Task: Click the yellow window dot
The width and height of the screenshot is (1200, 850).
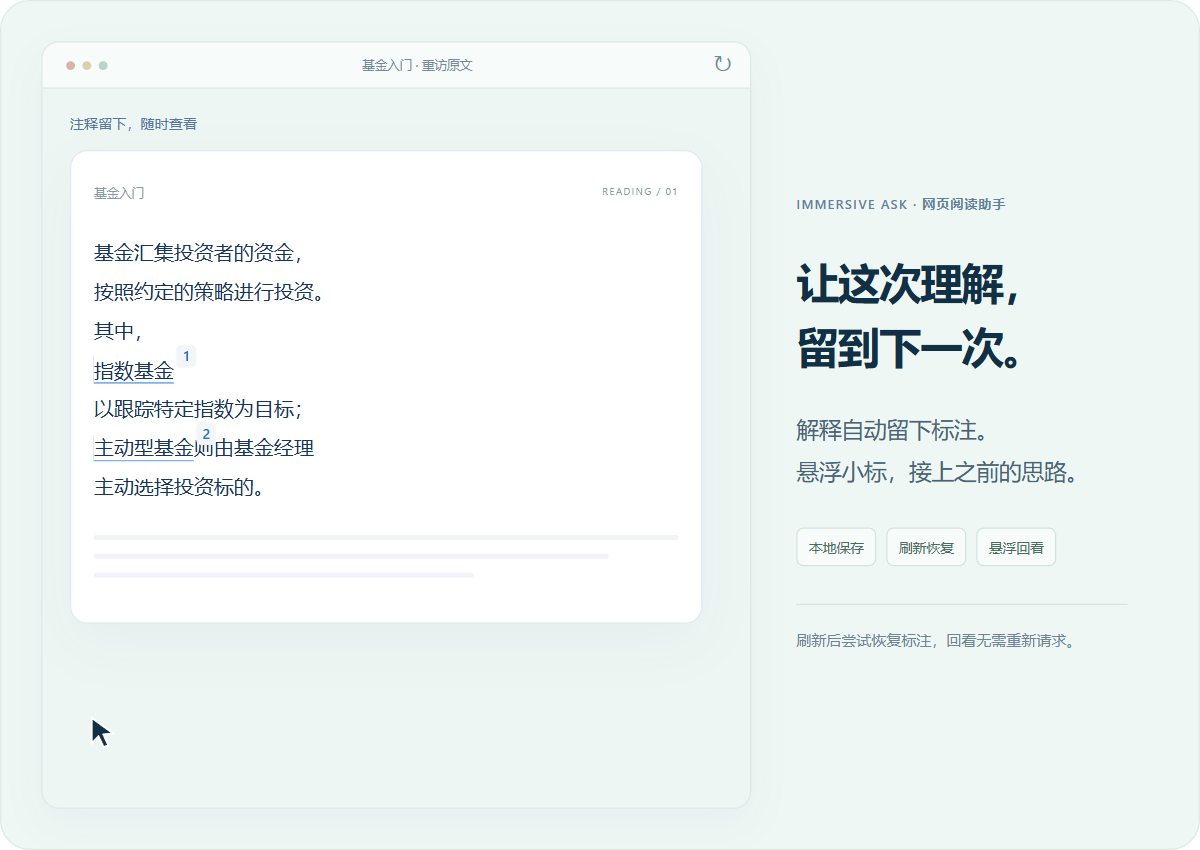Action: [x=87, y=65]
